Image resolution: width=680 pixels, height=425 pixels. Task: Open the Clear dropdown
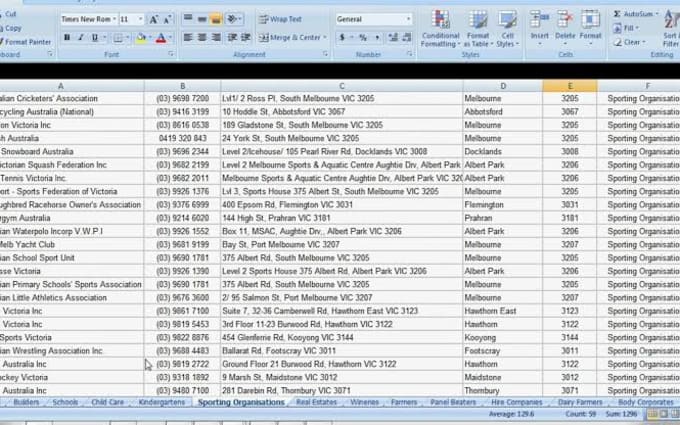click(x=629, y=42)
